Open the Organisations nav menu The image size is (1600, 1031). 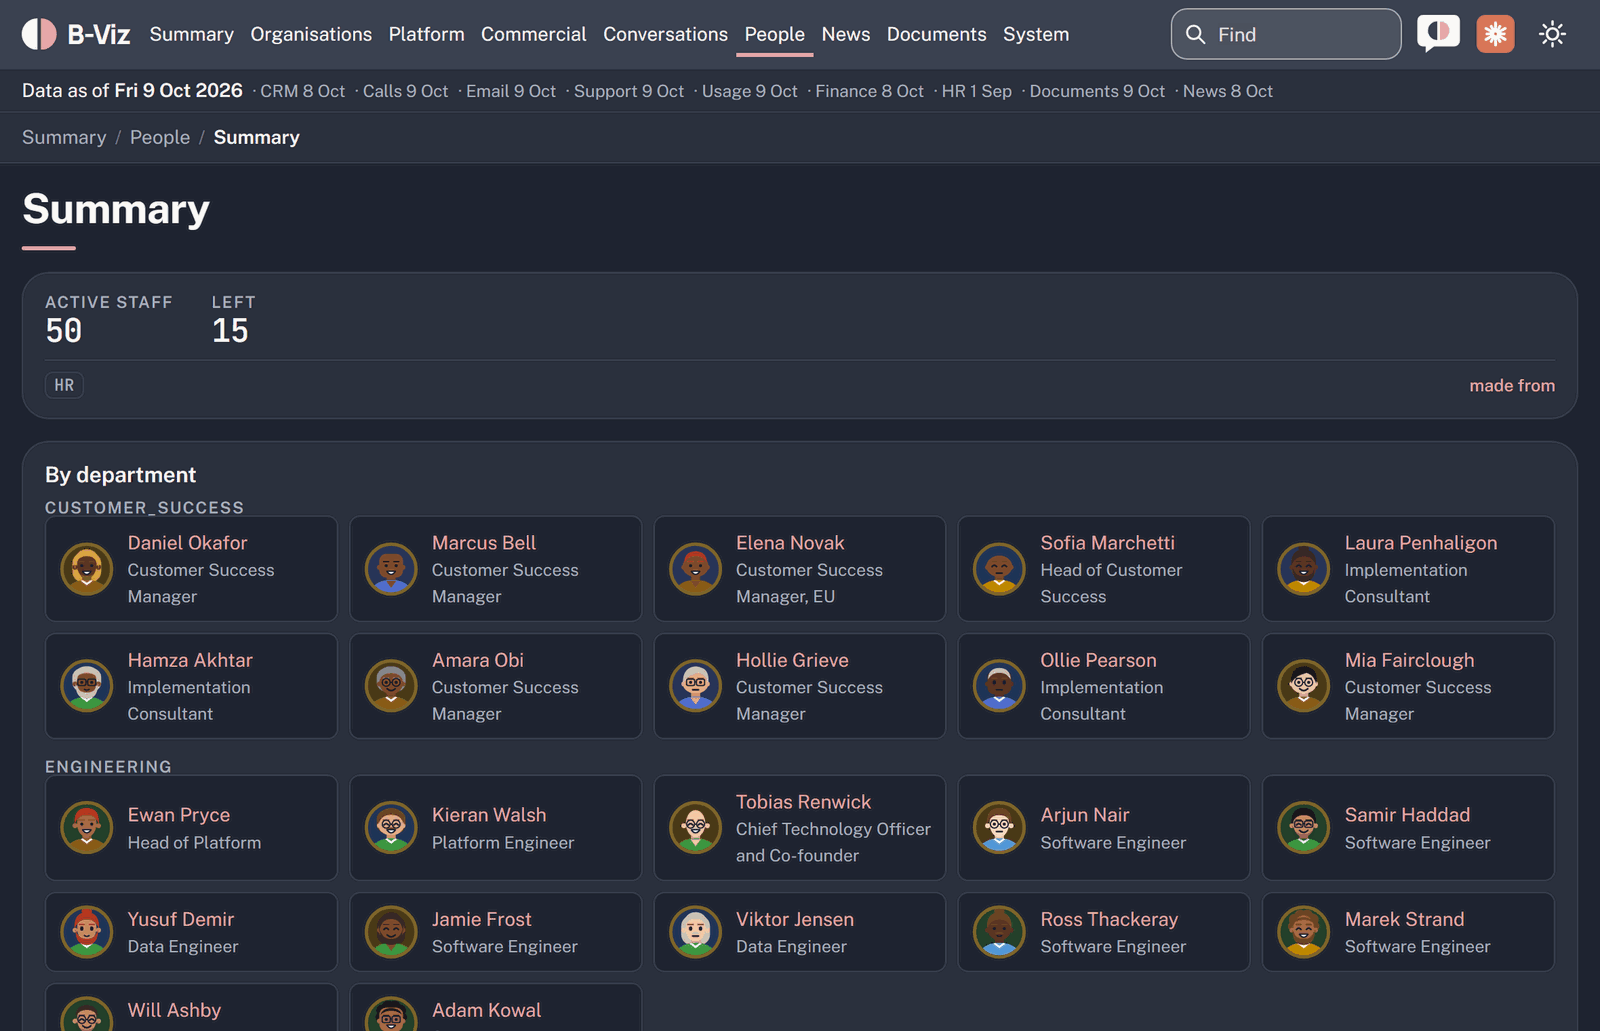click(x=311, y=34)
